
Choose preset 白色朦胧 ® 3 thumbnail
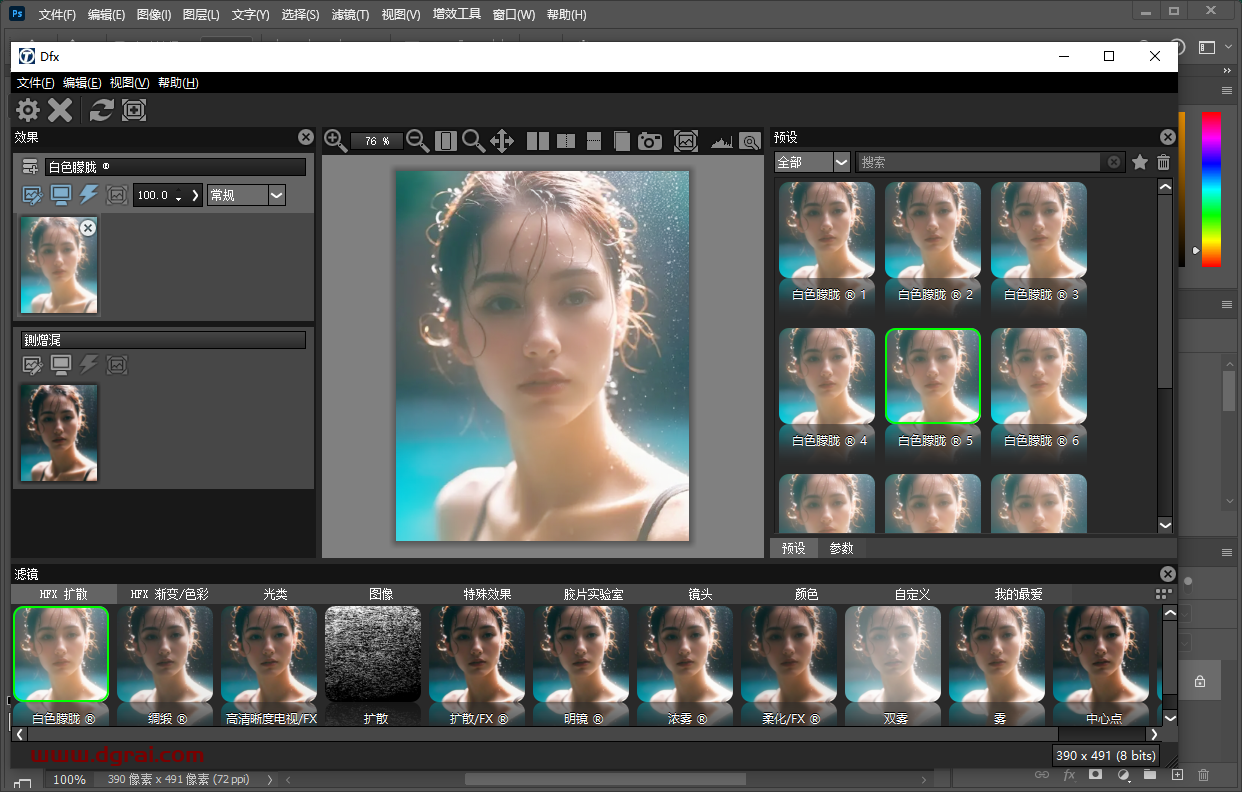(1039, 231)
